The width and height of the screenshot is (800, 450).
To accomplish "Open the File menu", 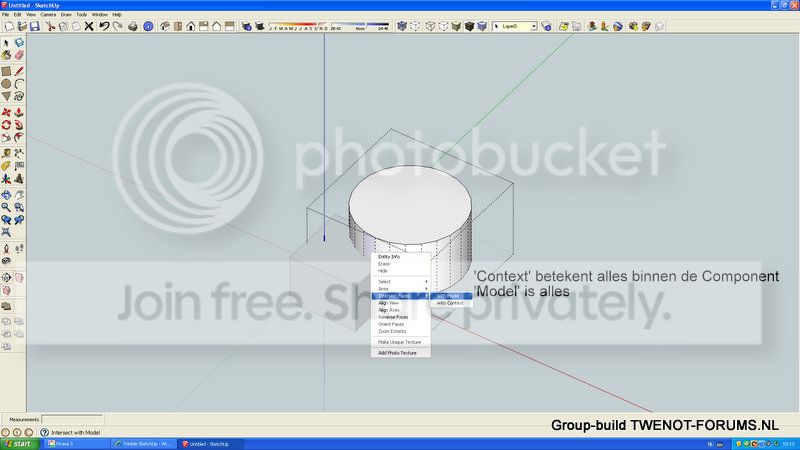I will (6, 15).
